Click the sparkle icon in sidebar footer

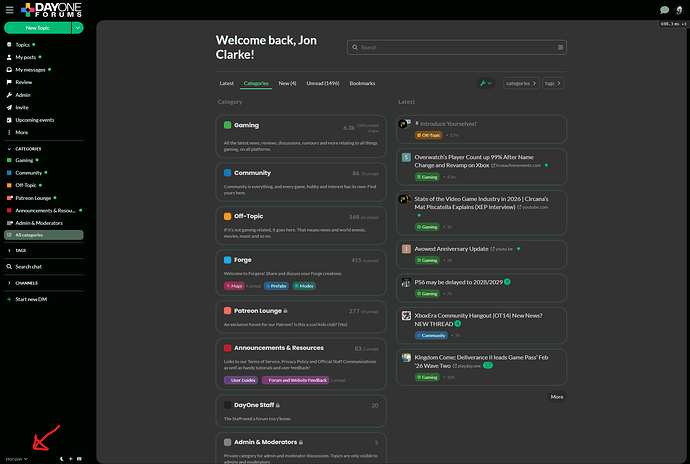coord(70,459)
